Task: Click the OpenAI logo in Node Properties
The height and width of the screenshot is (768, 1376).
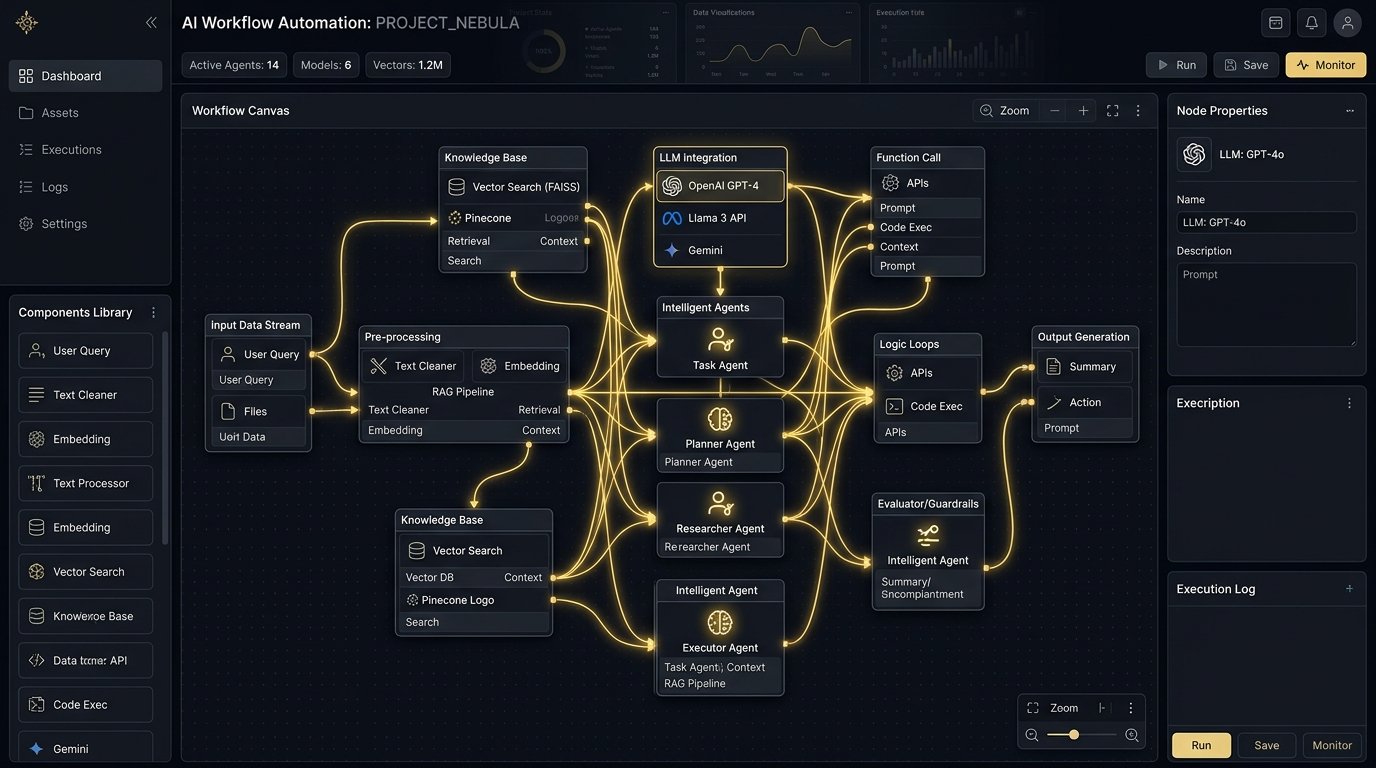Action: pos(1194,154)
